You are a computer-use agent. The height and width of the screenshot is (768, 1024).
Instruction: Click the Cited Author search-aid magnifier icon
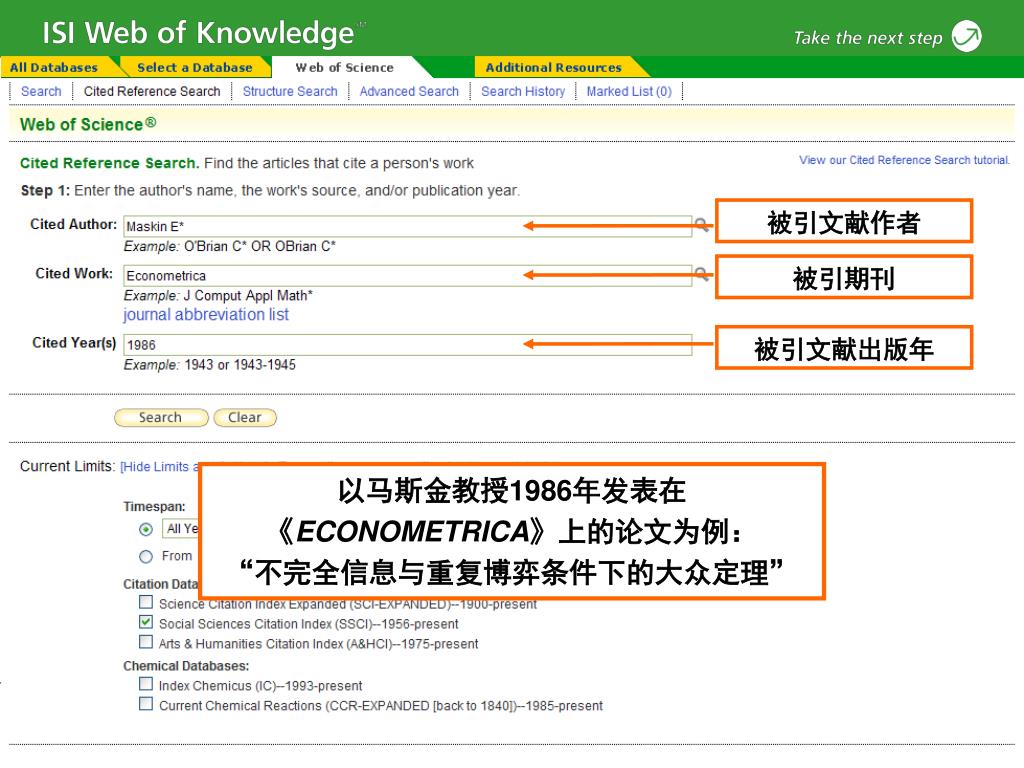point(702,225)
